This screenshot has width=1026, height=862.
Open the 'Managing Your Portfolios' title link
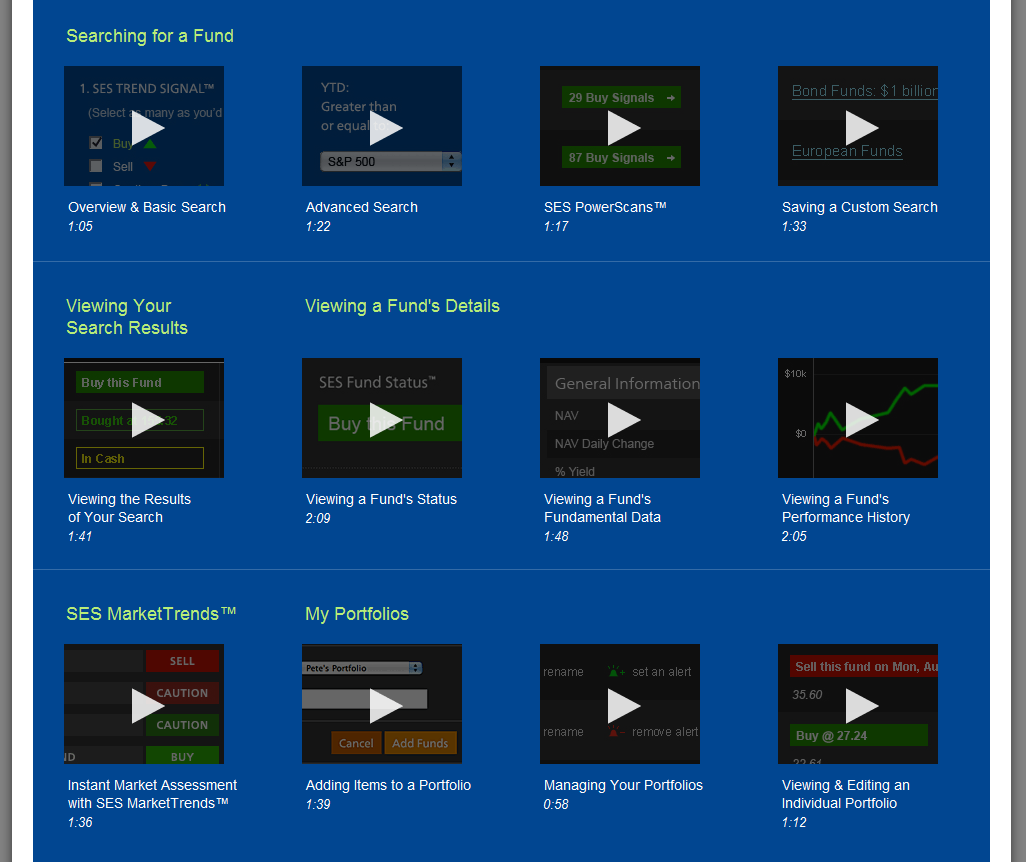point(623,785)
